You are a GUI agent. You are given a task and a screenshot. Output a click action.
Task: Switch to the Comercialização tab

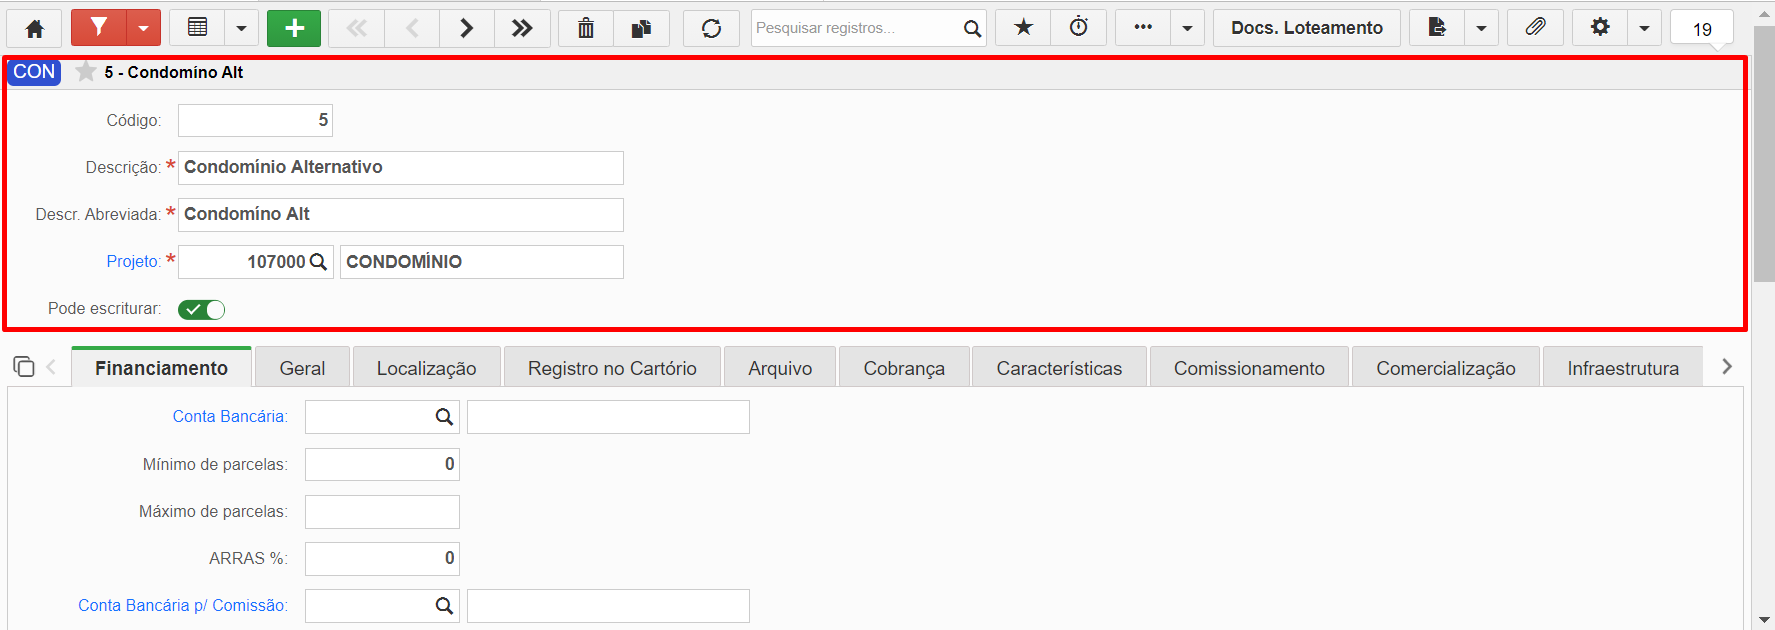(x=1446, y=368)
